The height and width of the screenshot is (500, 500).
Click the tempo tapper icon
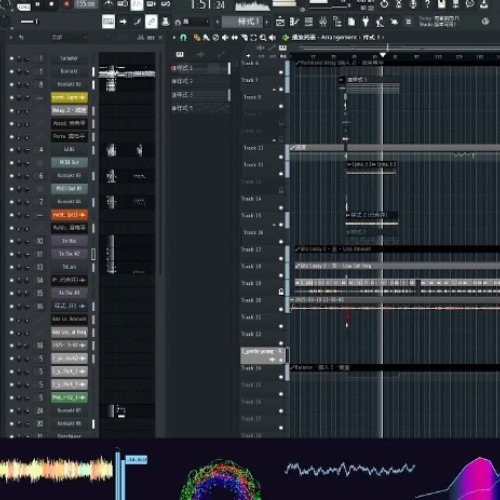click(380, 22)
